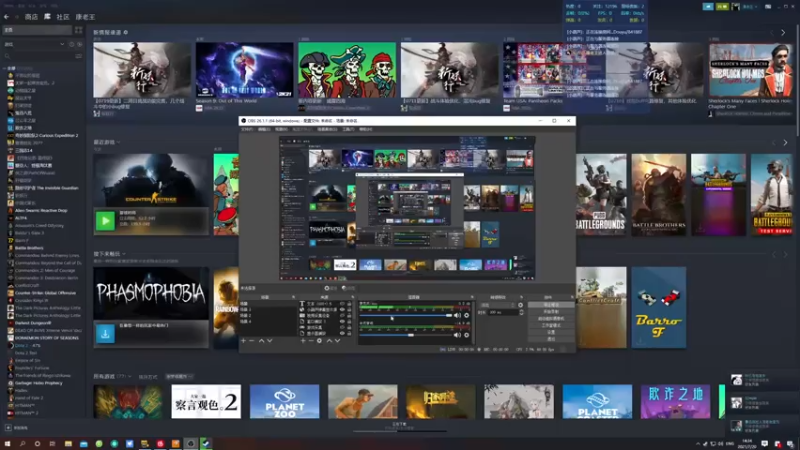Viewport: 800px width, 450px height.
Task: Click the green play button under Counter-Strike
Action: (105, 221)
